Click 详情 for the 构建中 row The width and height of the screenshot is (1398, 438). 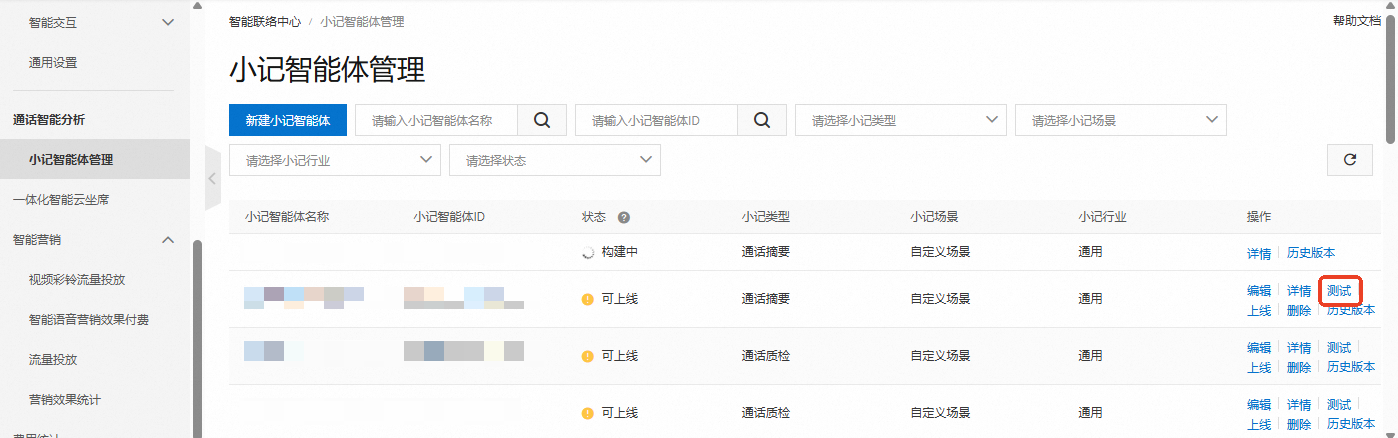(1259, 253)
